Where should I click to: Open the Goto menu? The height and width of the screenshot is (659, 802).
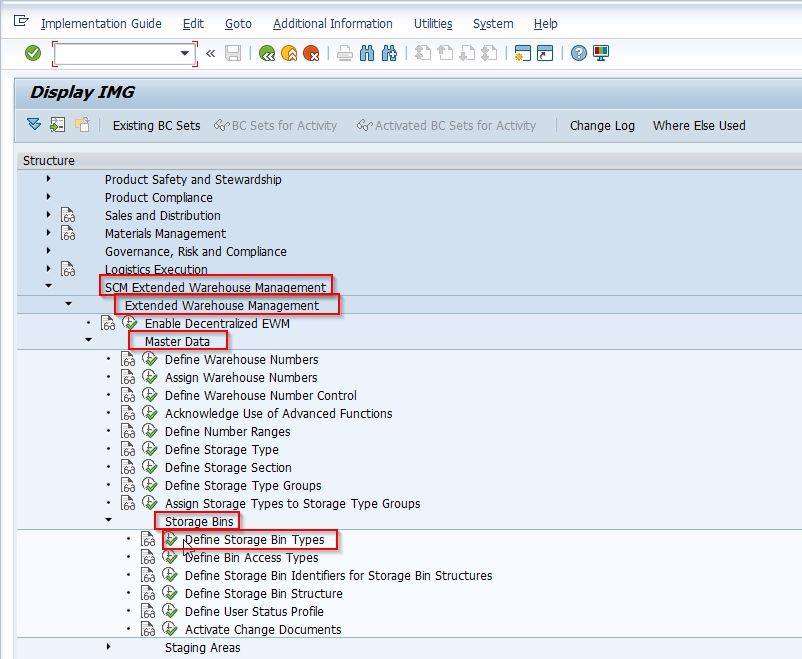(238, 24)
